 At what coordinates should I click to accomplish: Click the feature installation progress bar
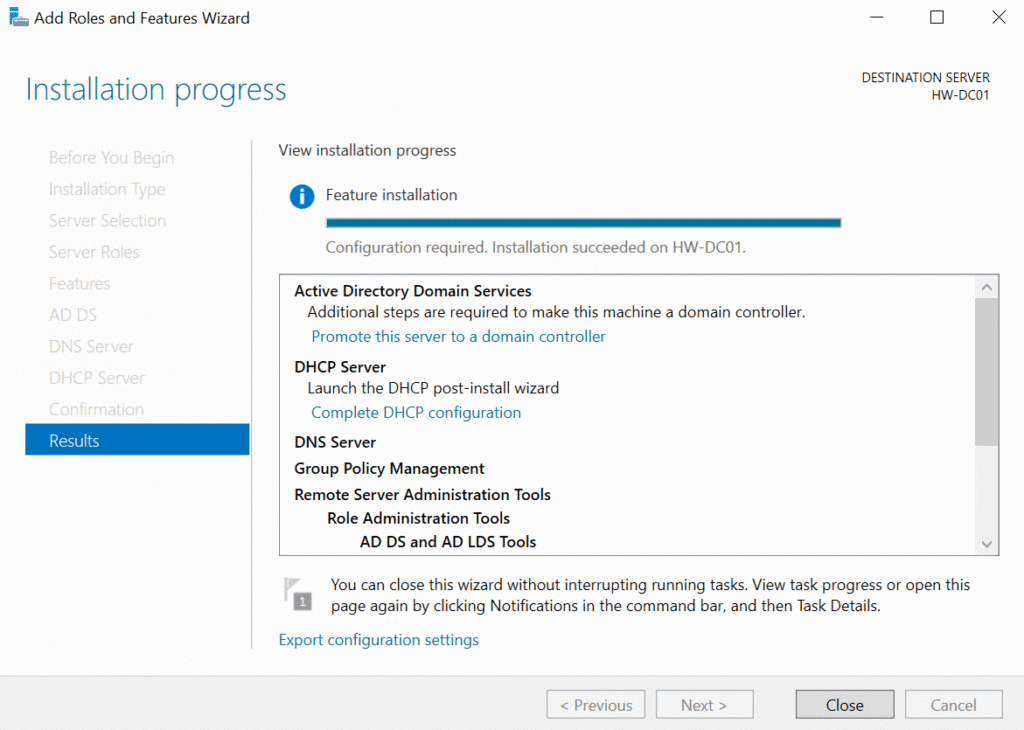583,223
